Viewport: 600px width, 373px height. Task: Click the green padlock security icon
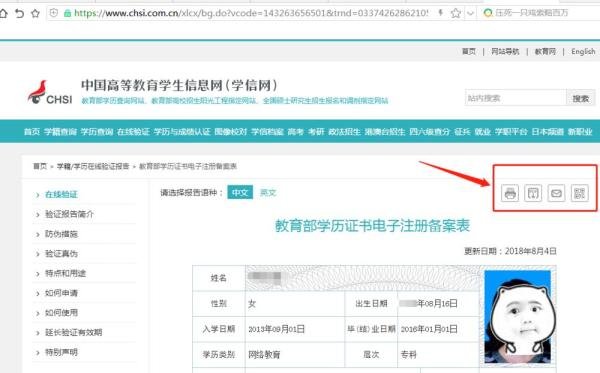click(x=67, y=13)
